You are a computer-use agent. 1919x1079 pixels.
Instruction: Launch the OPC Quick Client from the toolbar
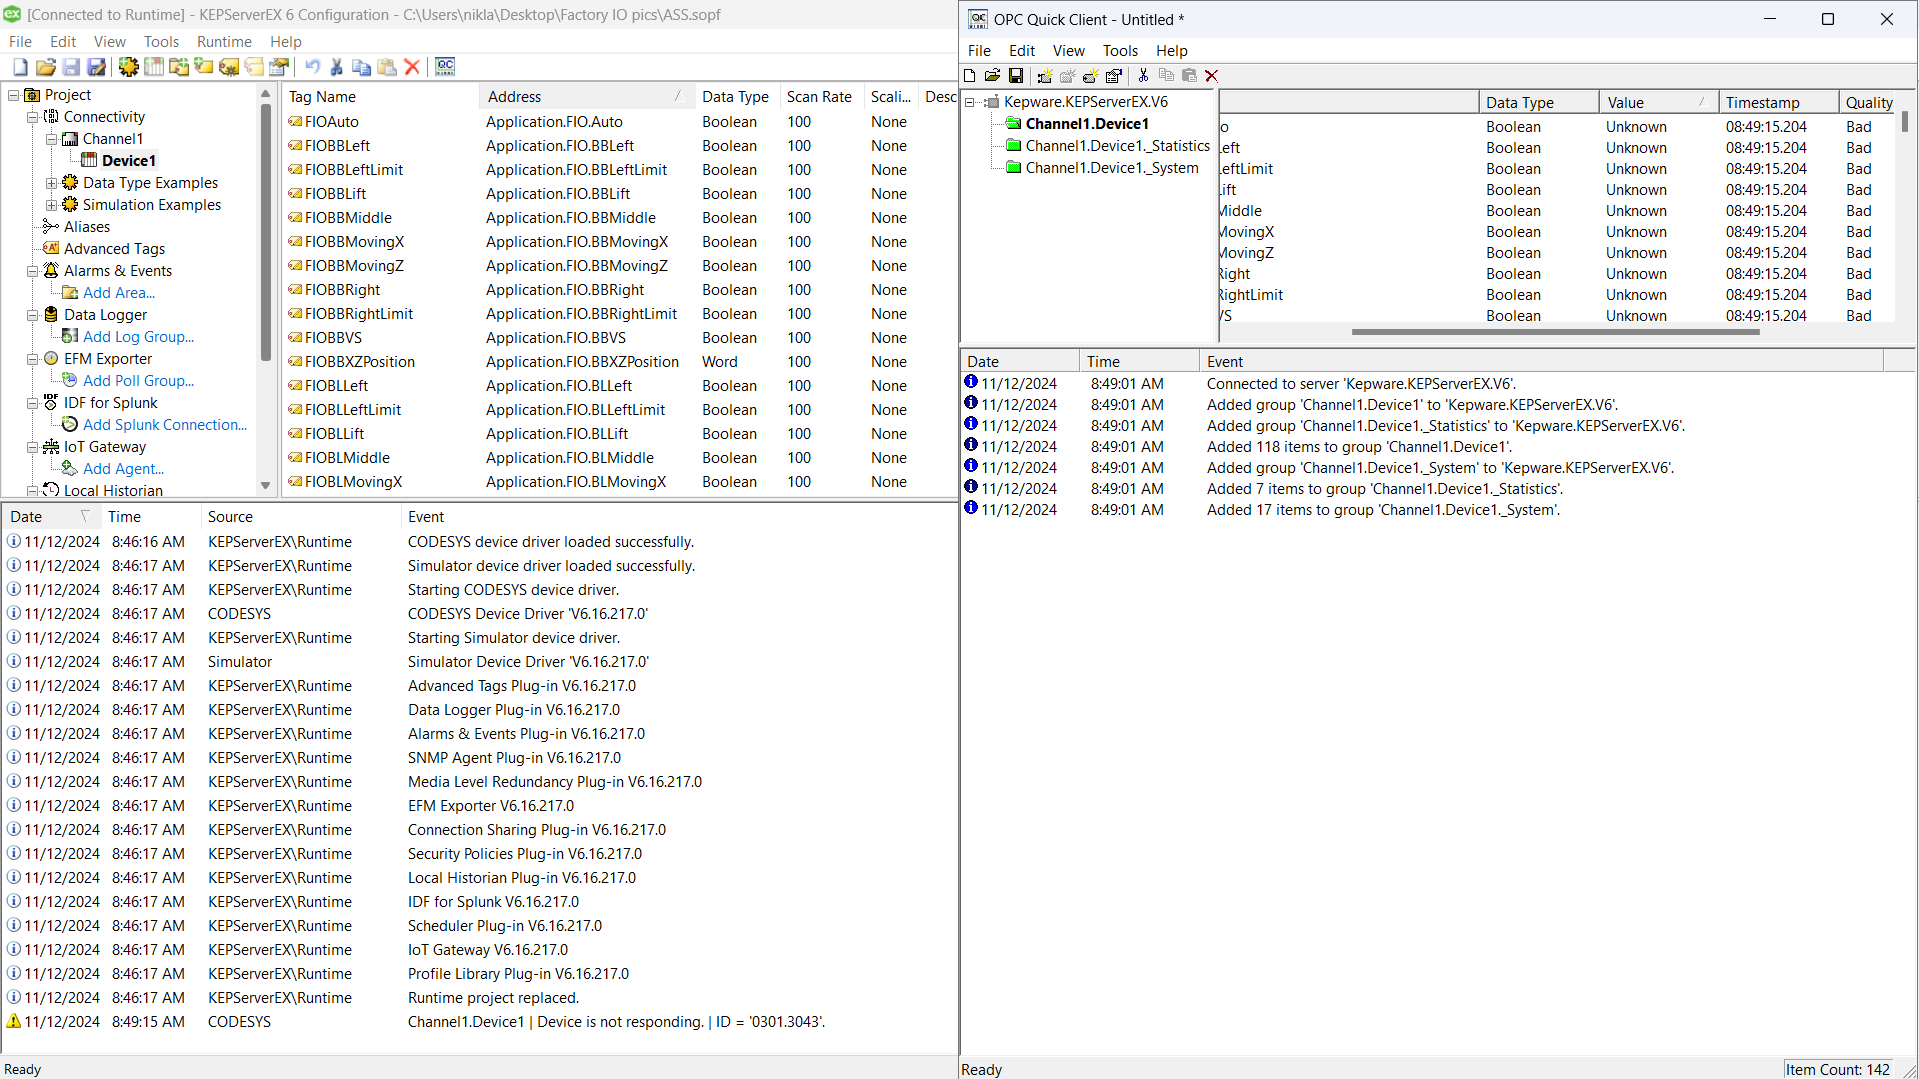[444, 67]
